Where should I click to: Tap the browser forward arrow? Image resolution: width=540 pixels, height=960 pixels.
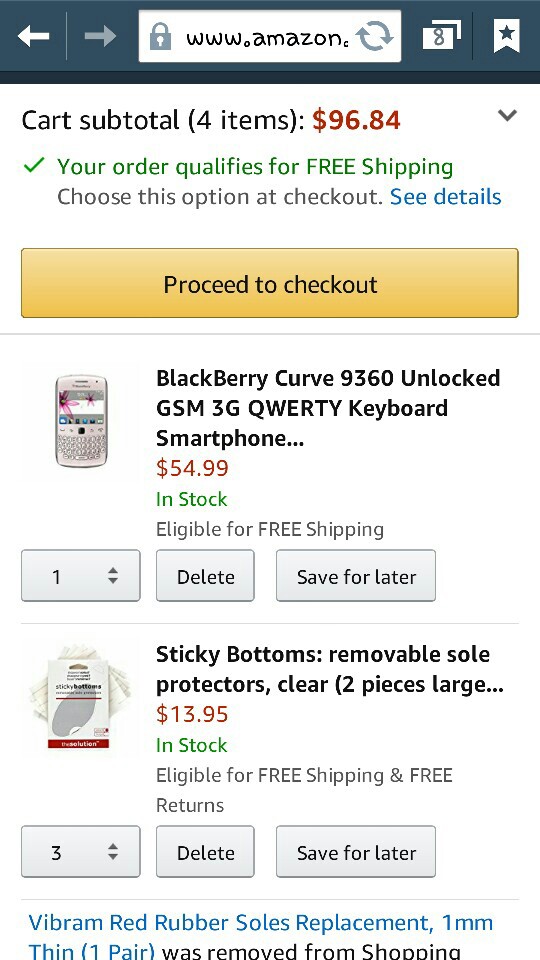point(100,37)
